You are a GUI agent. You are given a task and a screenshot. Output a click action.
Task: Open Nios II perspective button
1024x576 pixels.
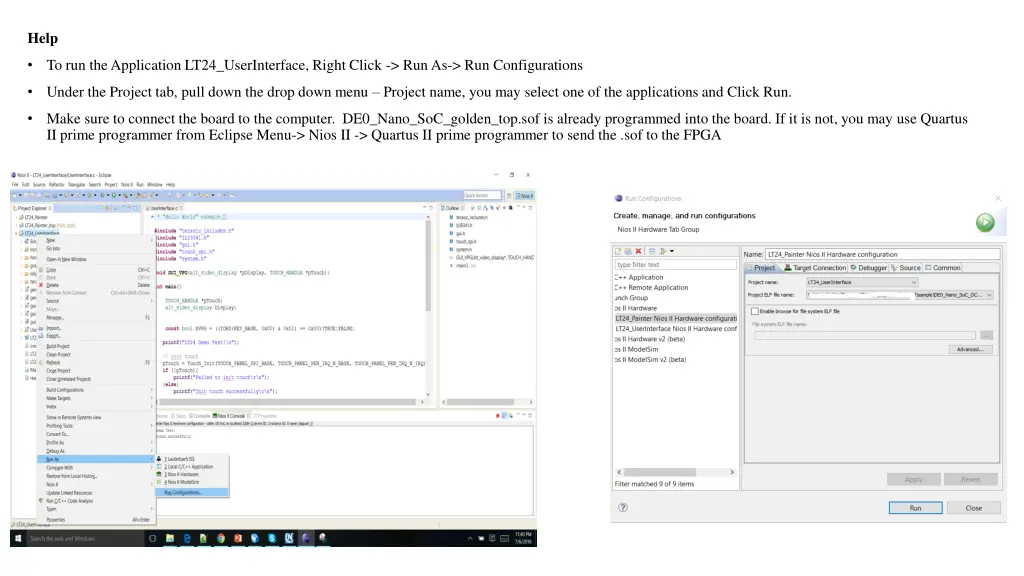(x=522, y=195)
